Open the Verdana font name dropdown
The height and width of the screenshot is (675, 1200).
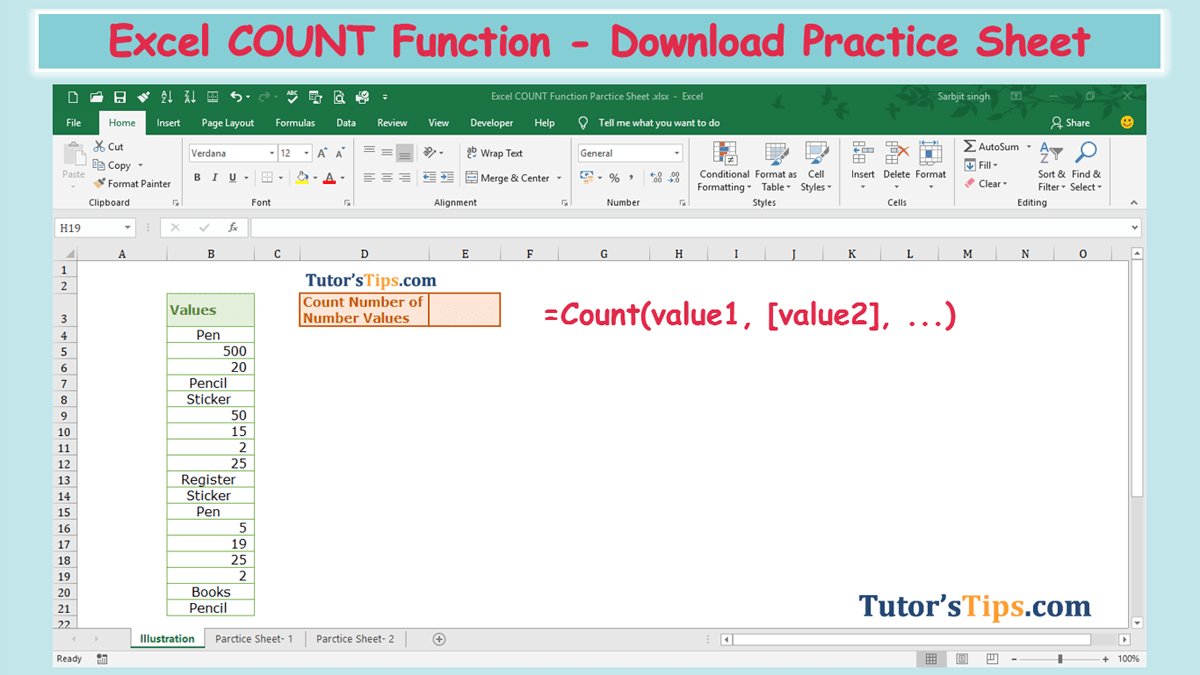271,153
